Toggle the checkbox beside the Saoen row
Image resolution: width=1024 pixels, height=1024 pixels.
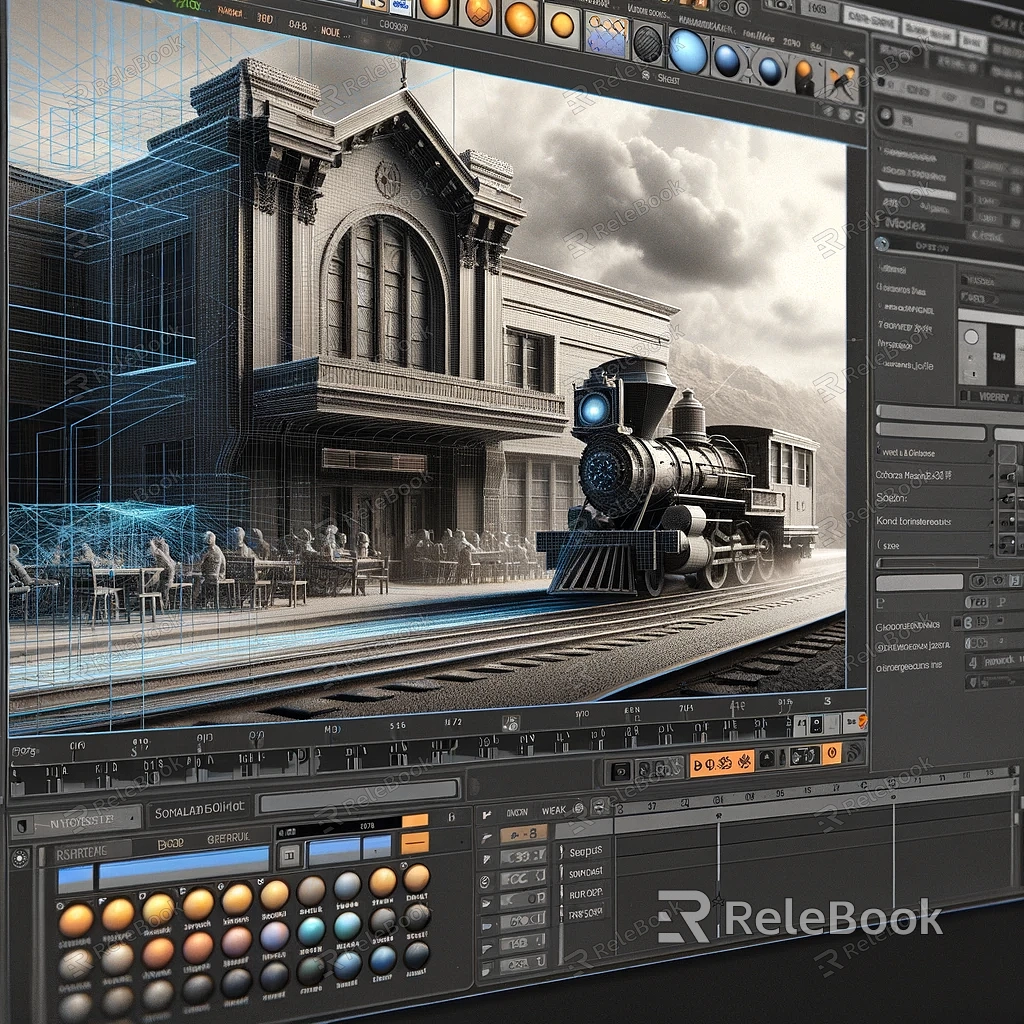click(x=1006, y=497)
